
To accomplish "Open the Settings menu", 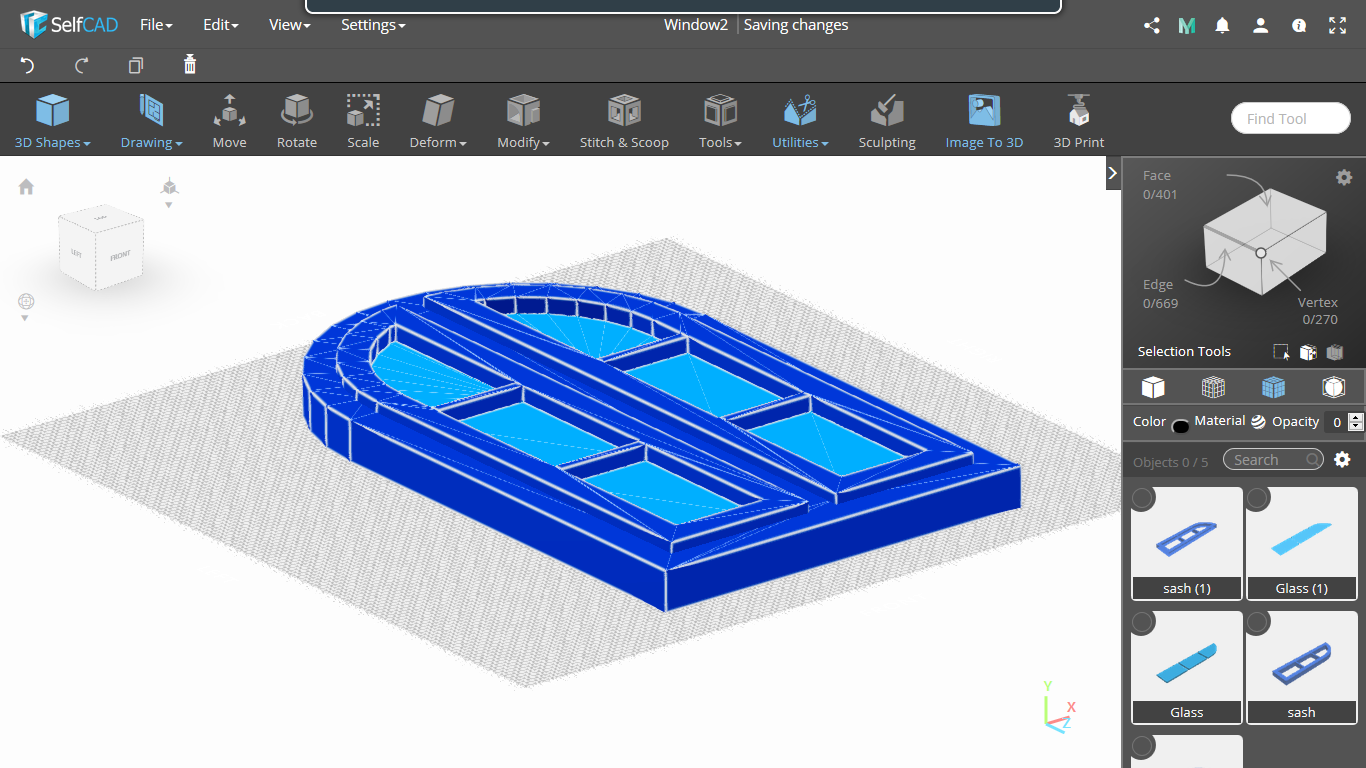I will [x=373, y=25].
